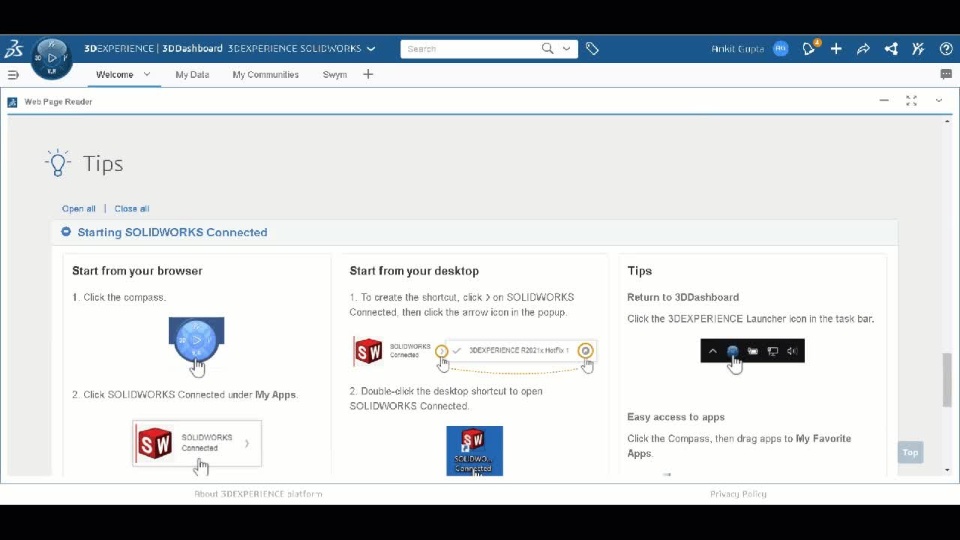Screen dimensions: 960x540
Task: Click the page vertical scrollbar thumb
Action: point(947,380)
